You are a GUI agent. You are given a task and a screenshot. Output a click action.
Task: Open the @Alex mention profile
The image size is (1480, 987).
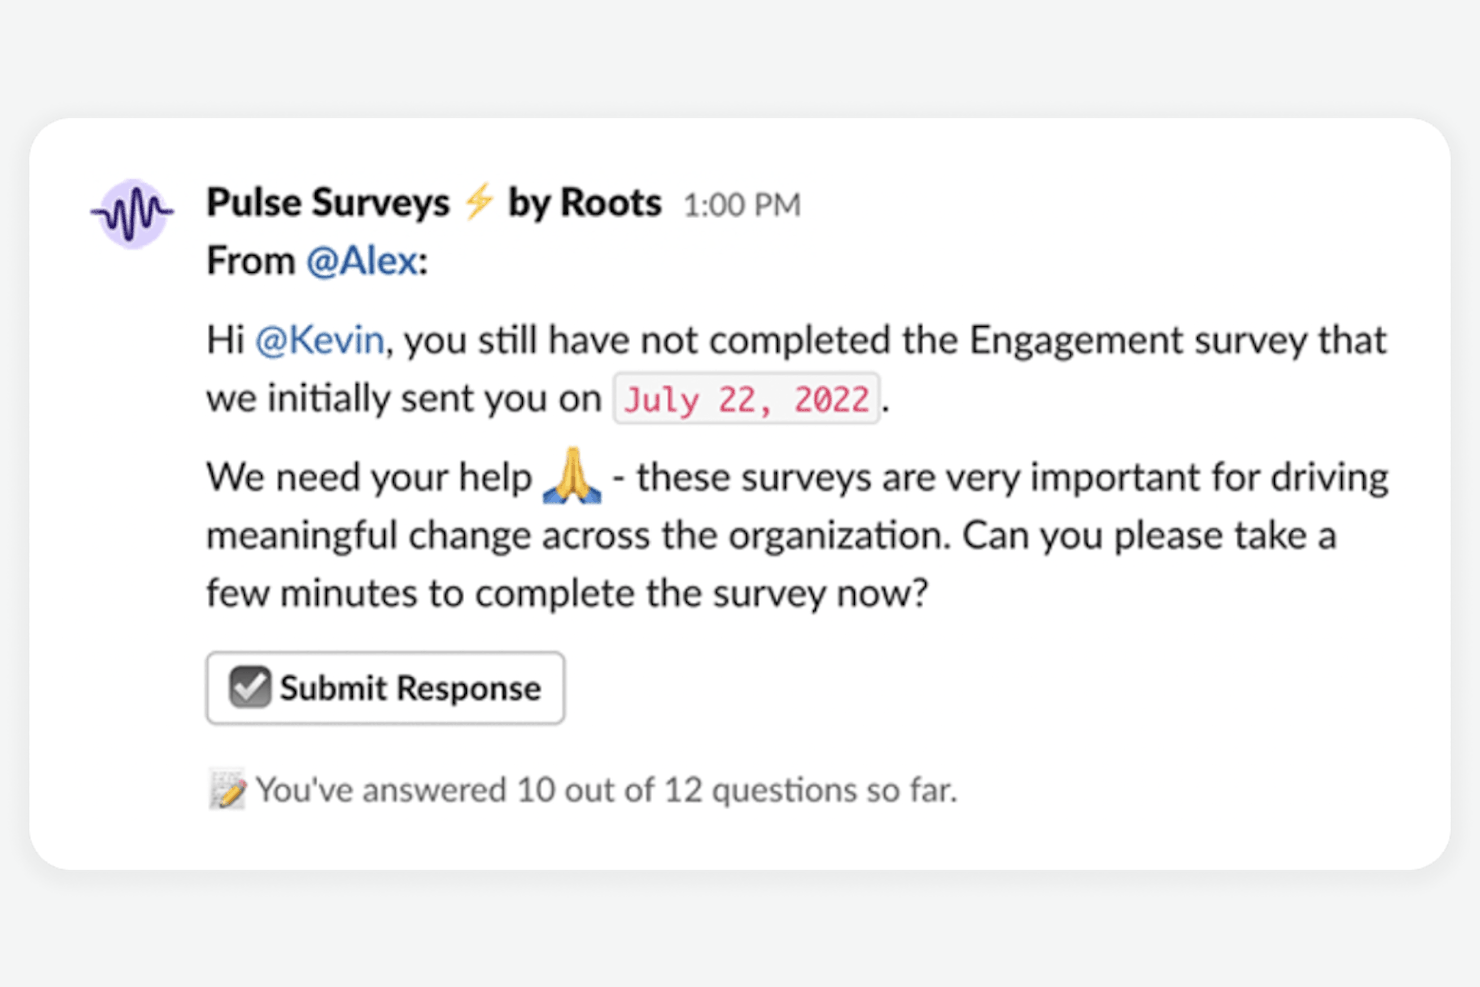(362, 261)
